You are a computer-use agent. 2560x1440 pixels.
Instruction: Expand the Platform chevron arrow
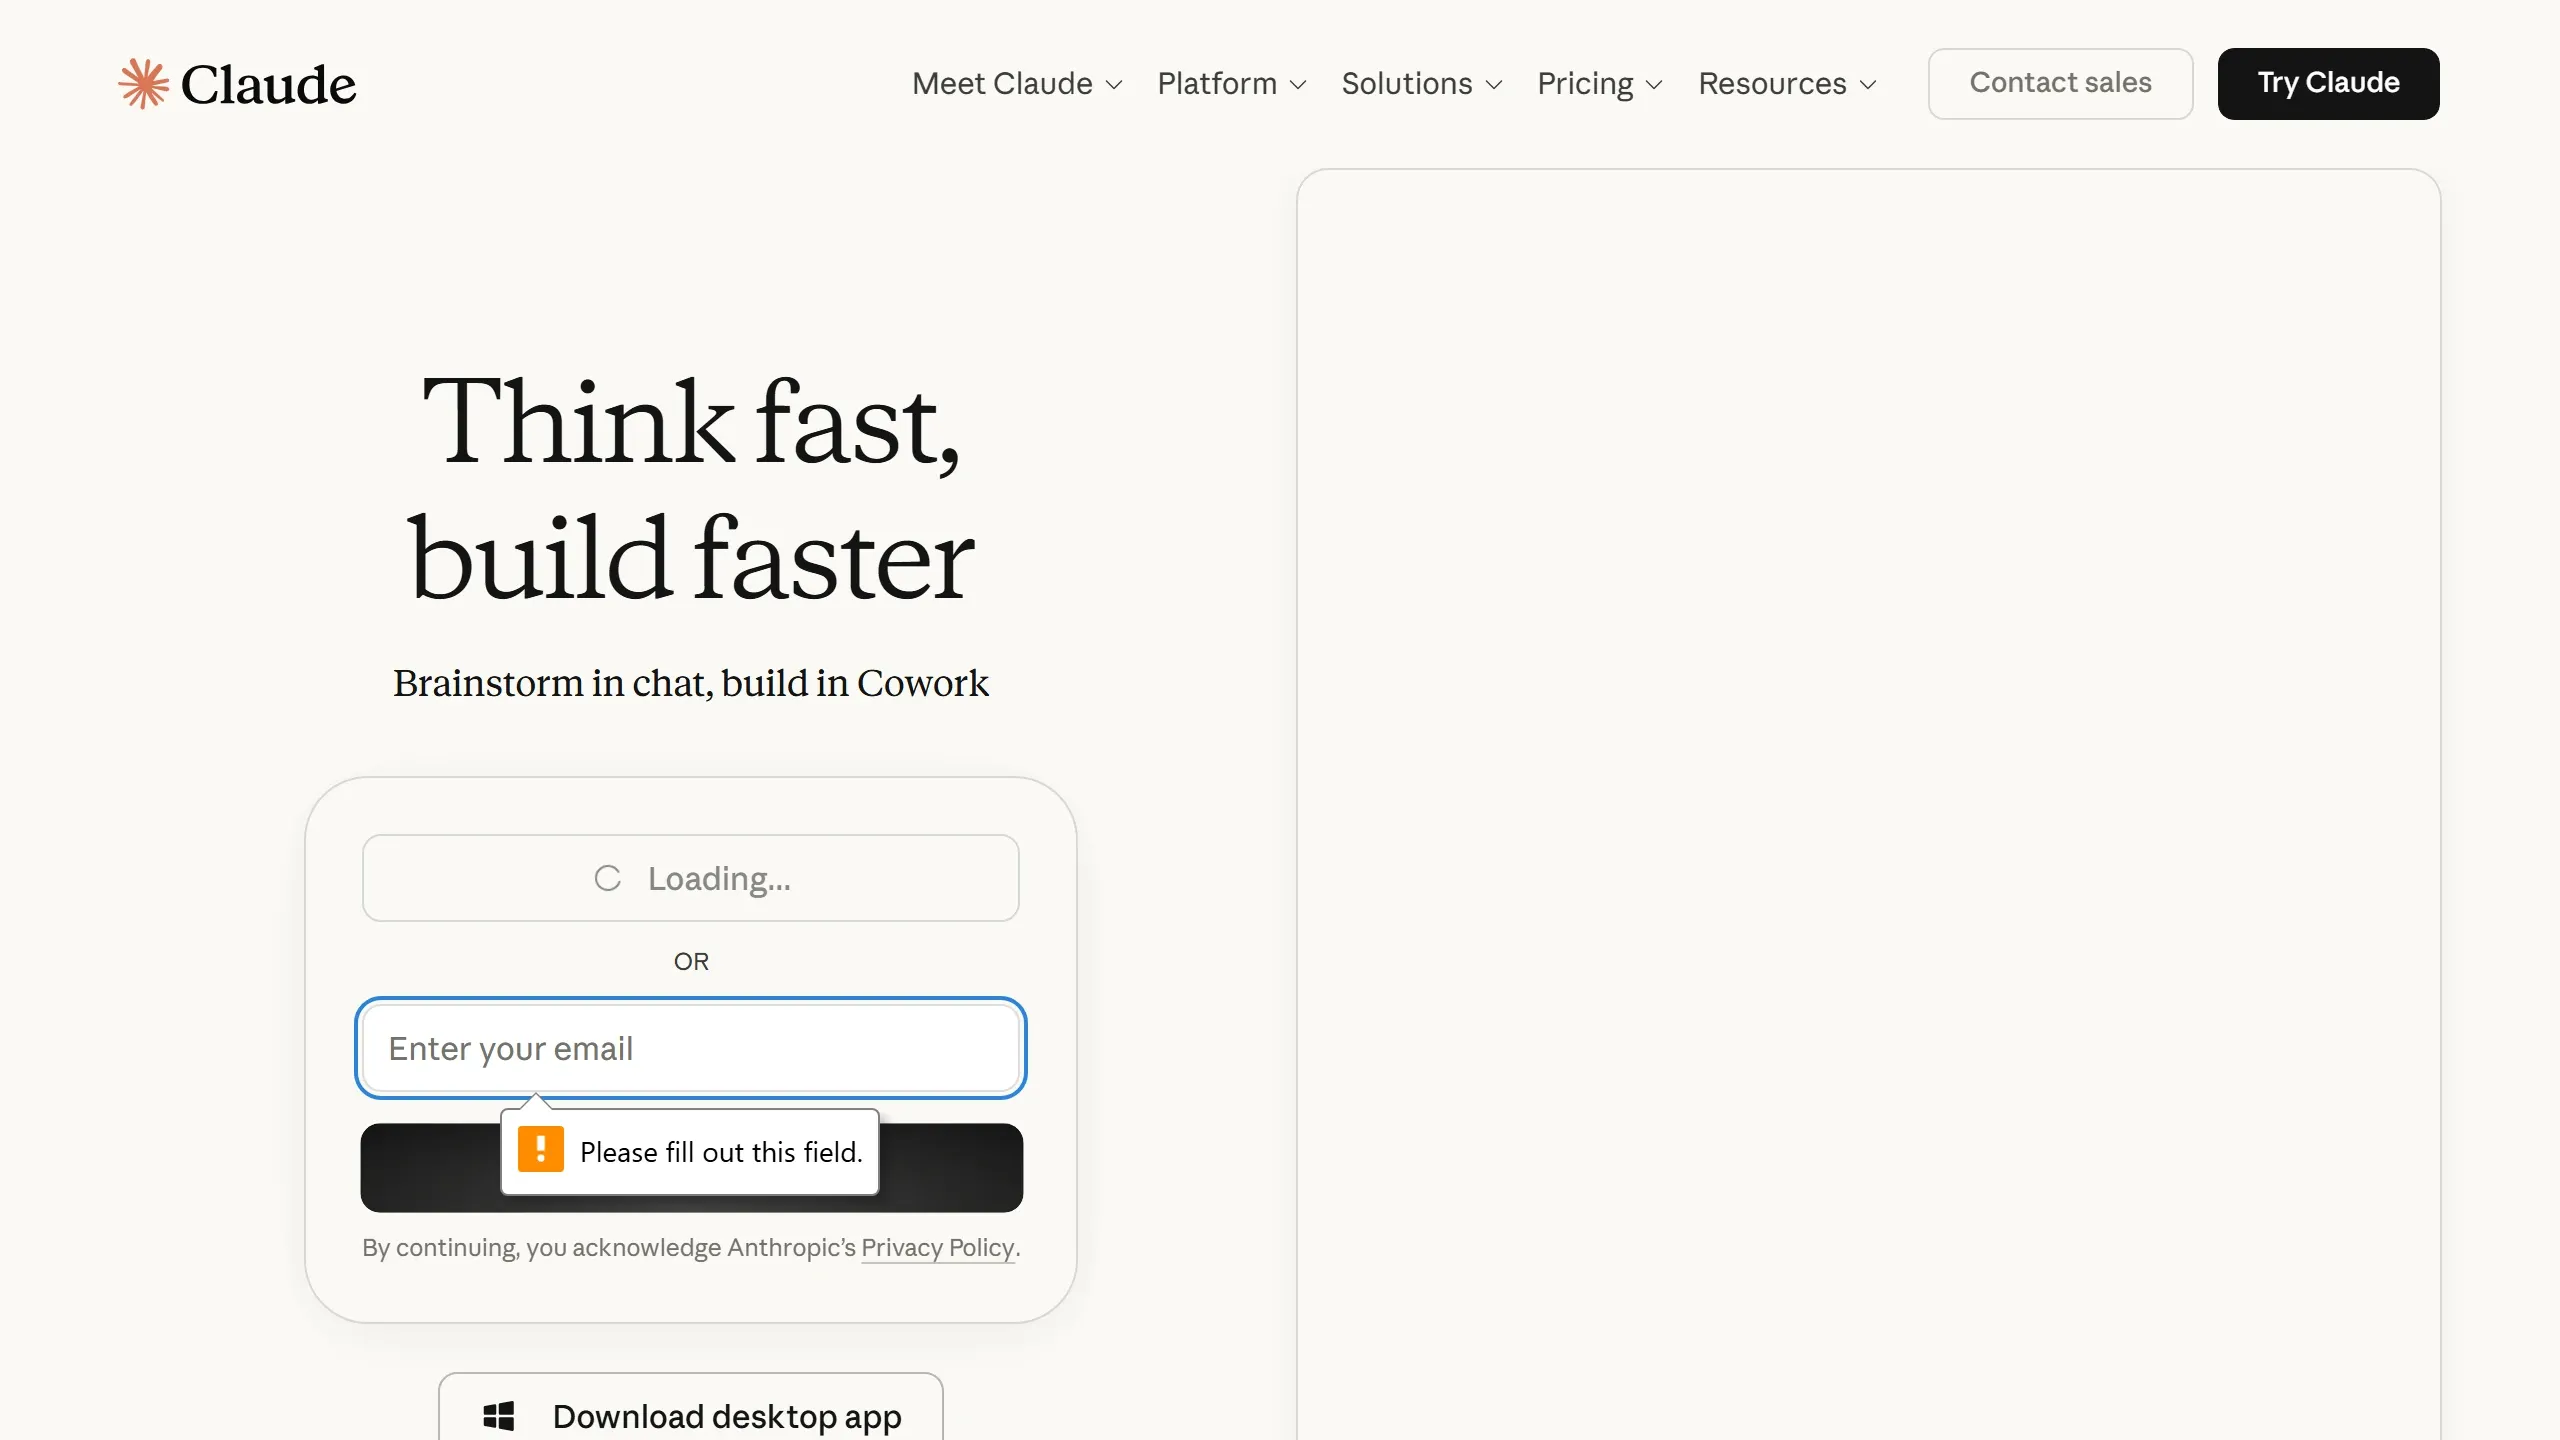tap(1298, 85)
